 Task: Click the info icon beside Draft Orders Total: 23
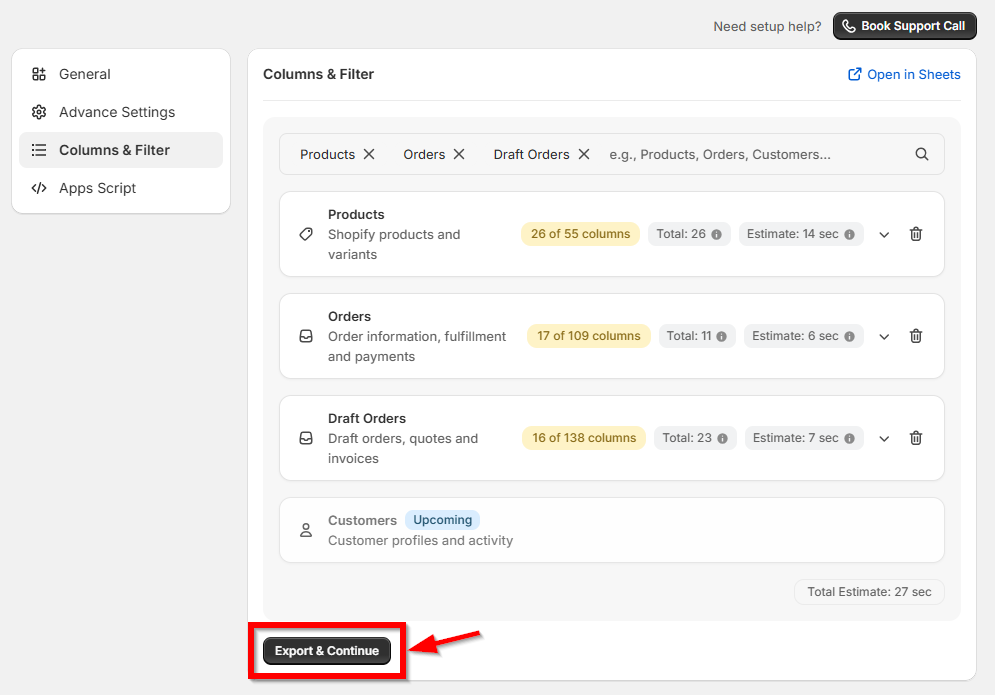722,439
